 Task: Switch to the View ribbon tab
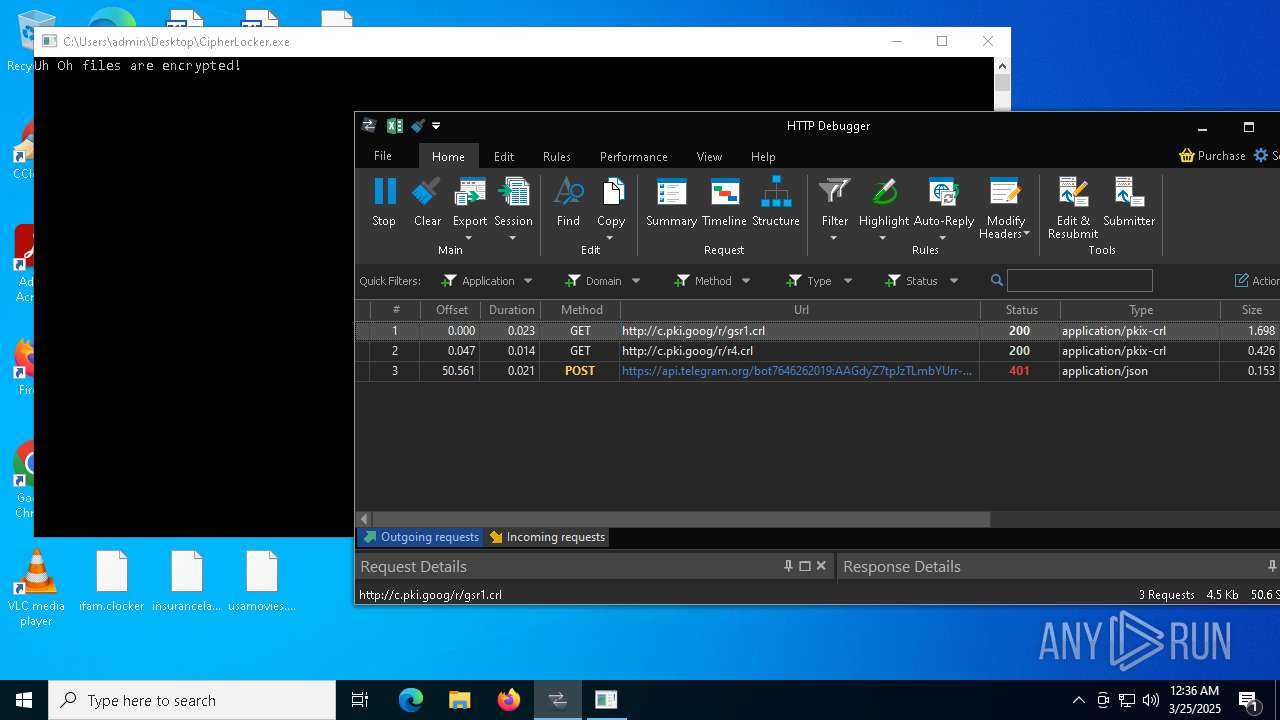[x=709, y=156]
